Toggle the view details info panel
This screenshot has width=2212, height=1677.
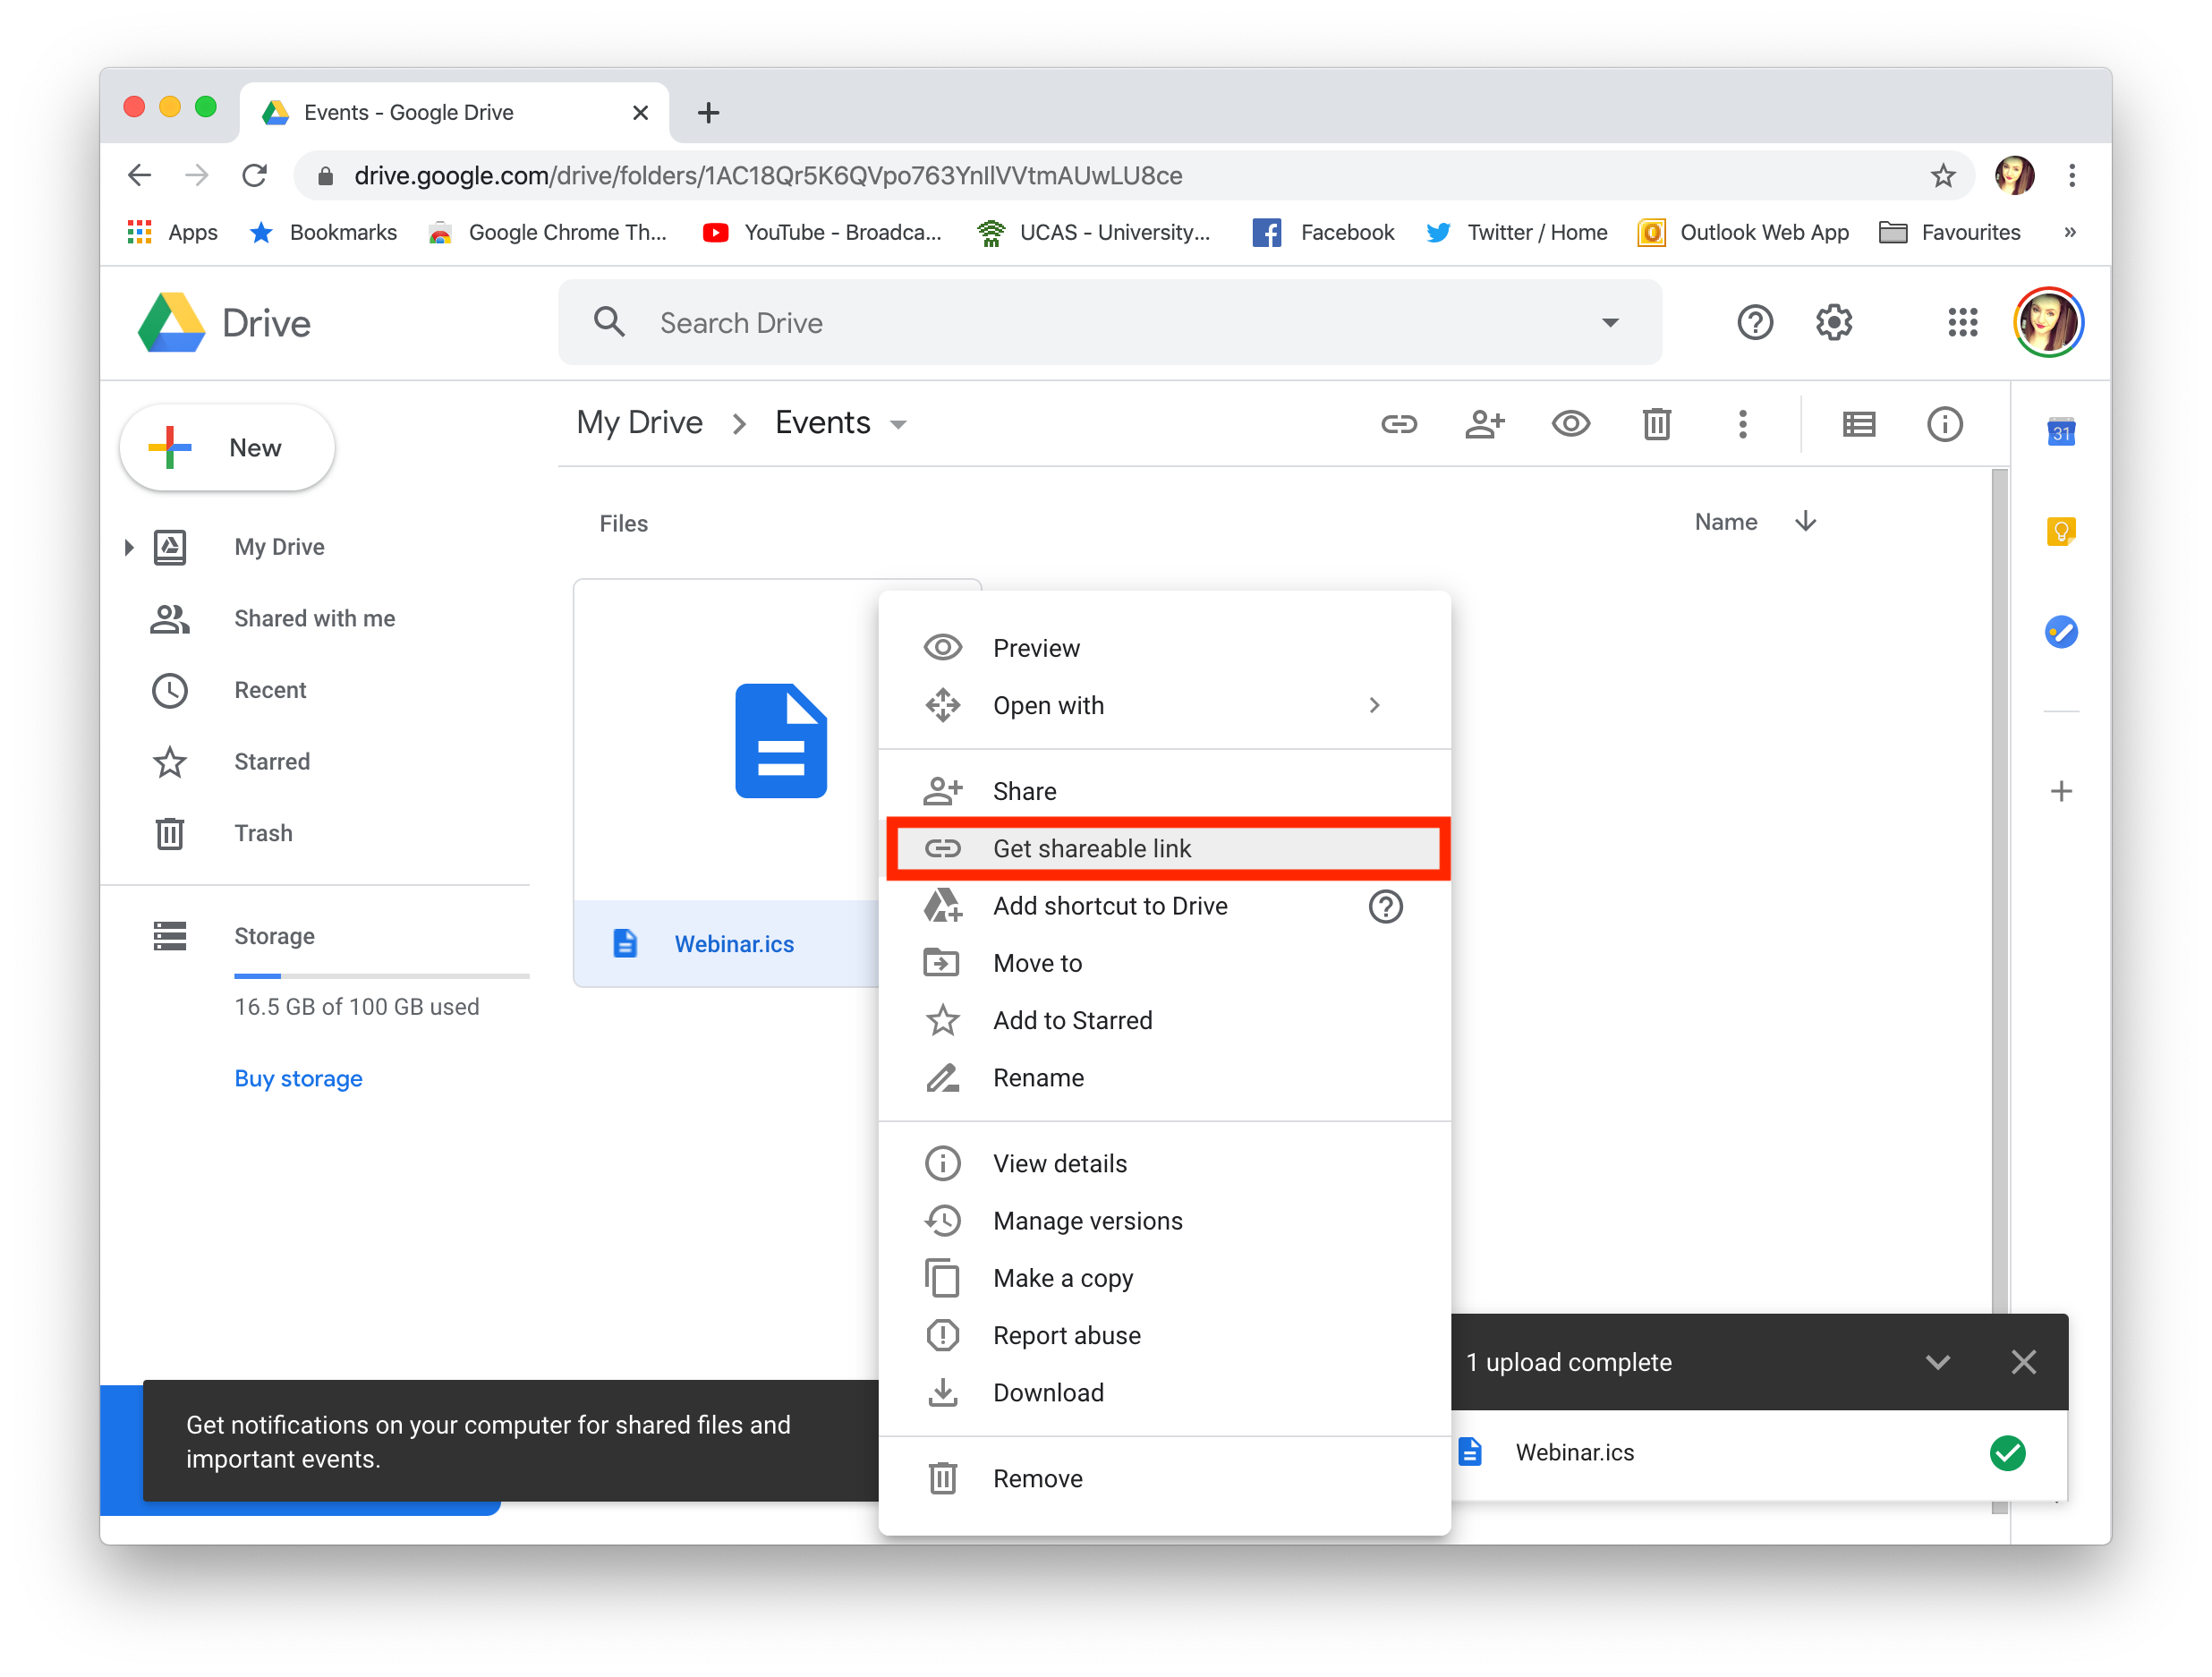pyautogui.click(x=1944, y=424)
